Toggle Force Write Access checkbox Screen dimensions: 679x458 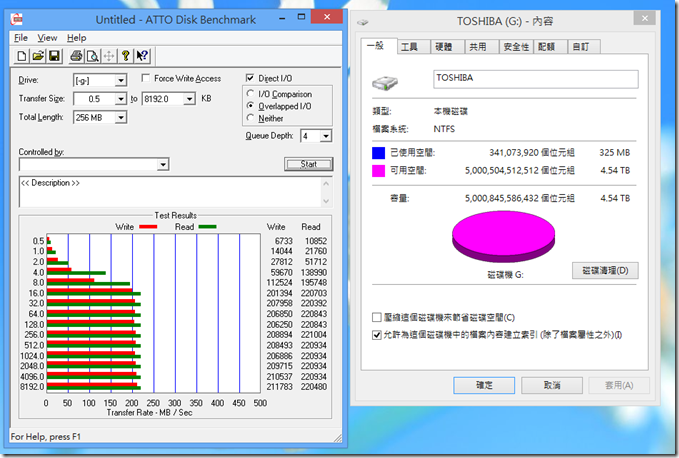pos(146,78)
